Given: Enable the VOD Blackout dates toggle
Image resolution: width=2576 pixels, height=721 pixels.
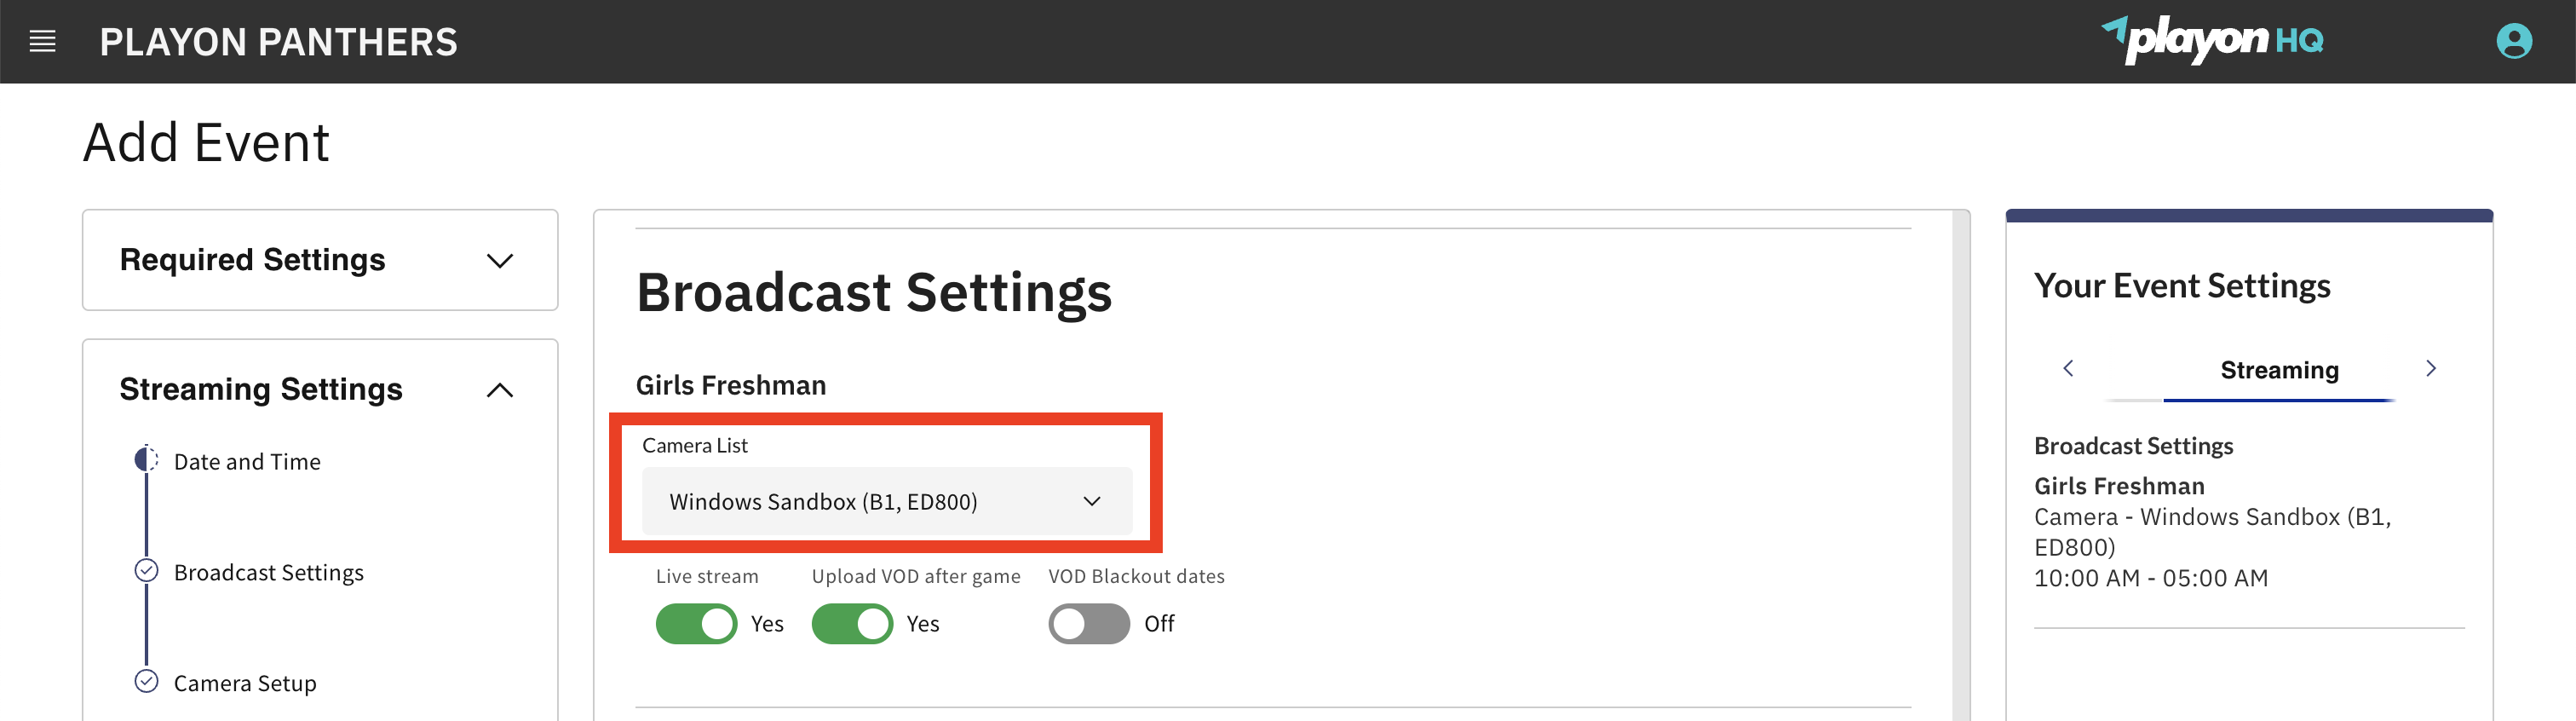Looking at the screenshot, I should 1089,624.
